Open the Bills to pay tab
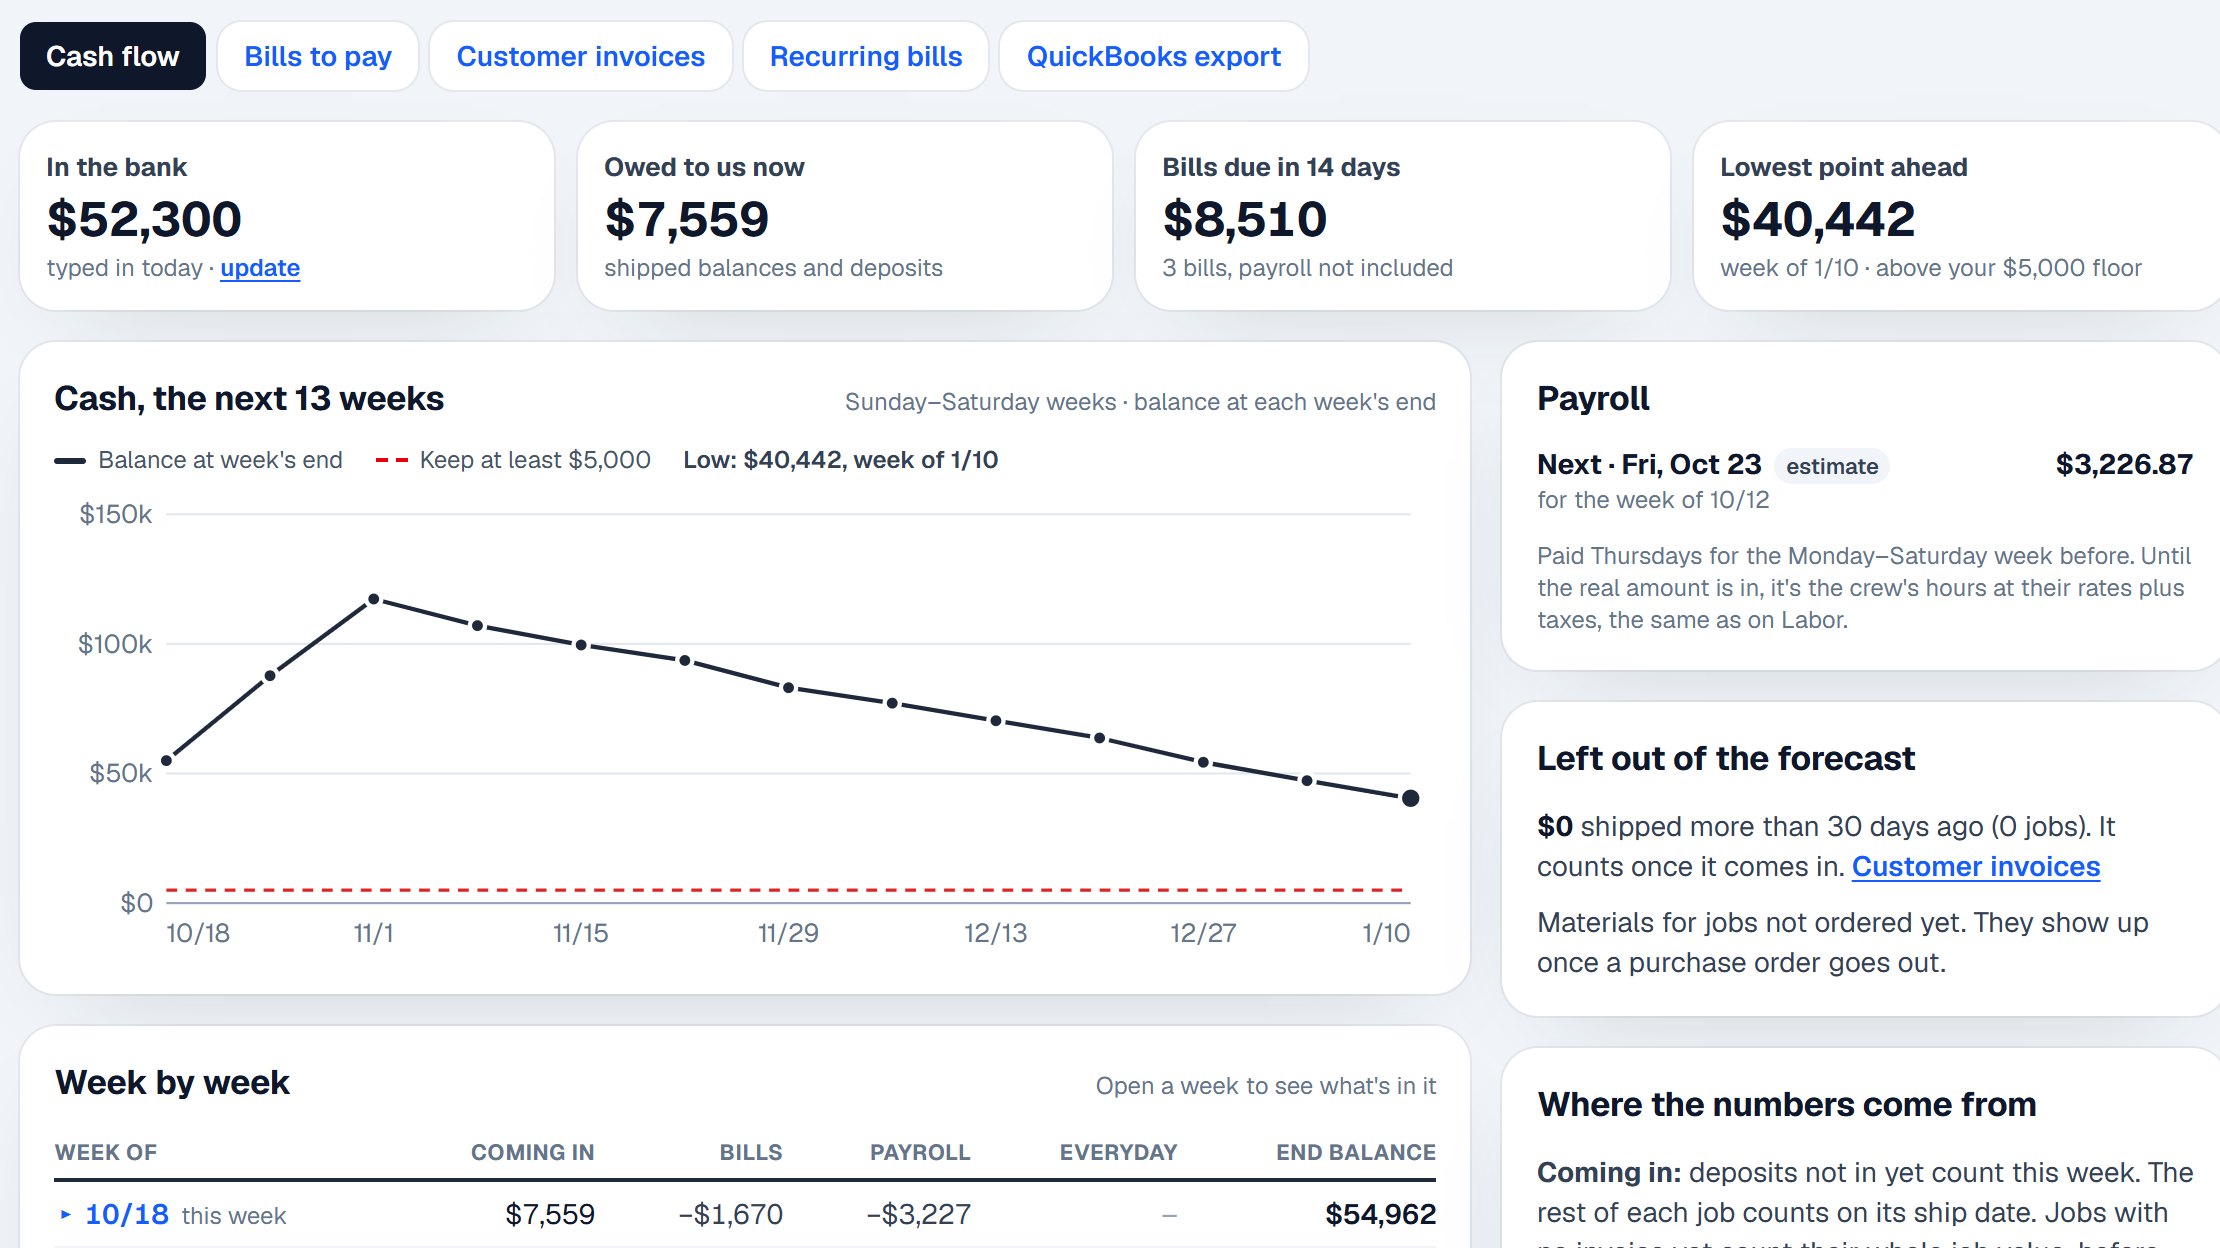The height and width of the screenshot is (1248, 2220). [318, 56]
